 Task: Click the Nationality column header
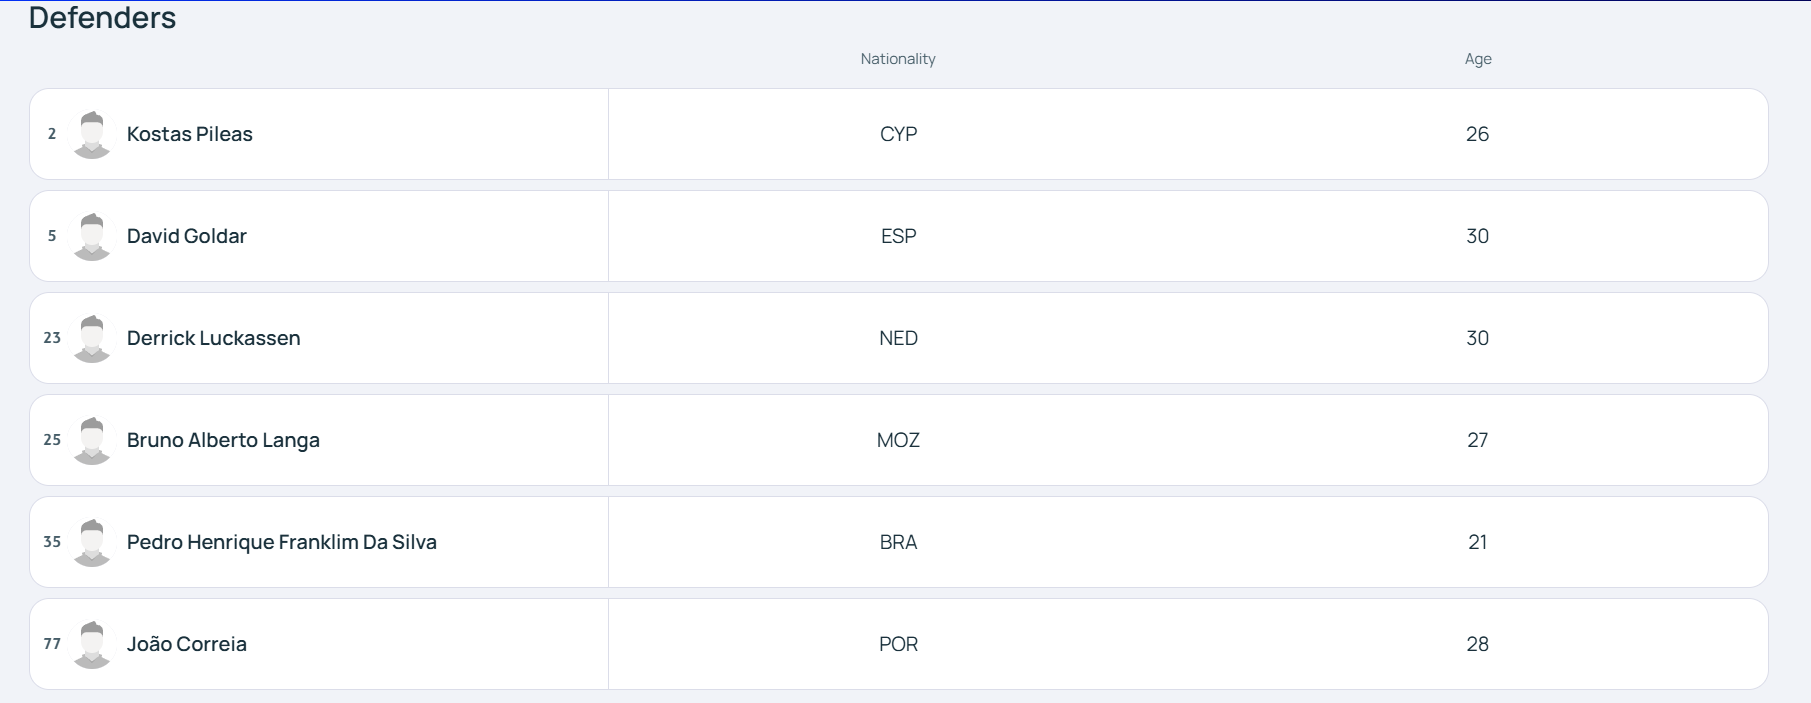(898, 59)
